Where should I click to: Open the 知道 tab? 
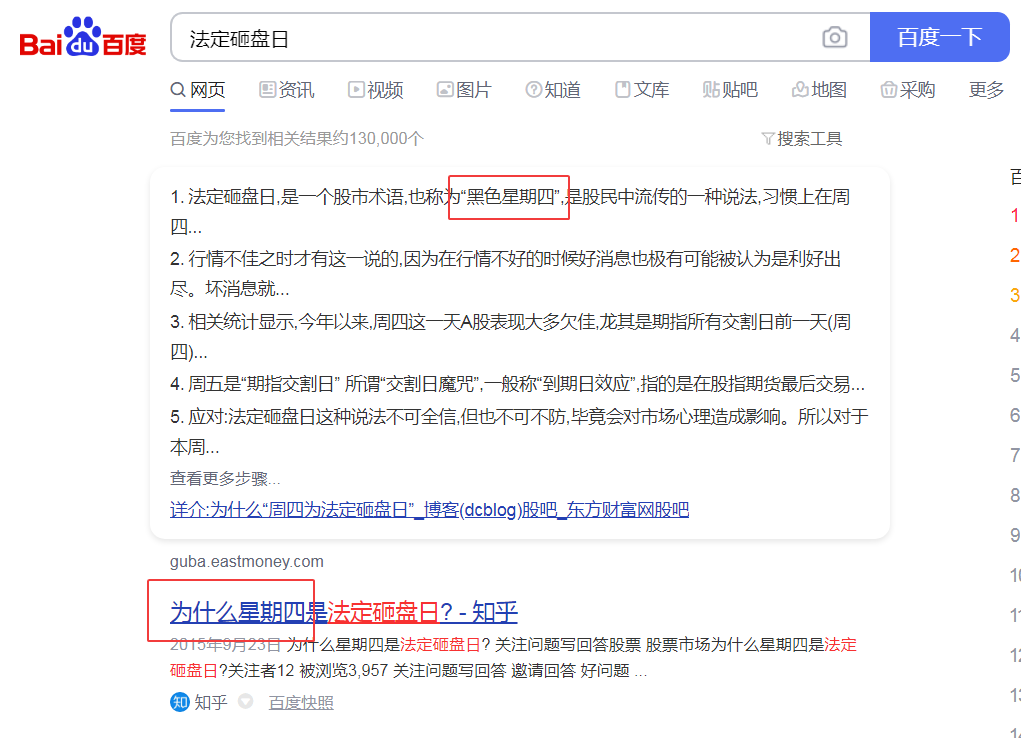click(553, 89)
